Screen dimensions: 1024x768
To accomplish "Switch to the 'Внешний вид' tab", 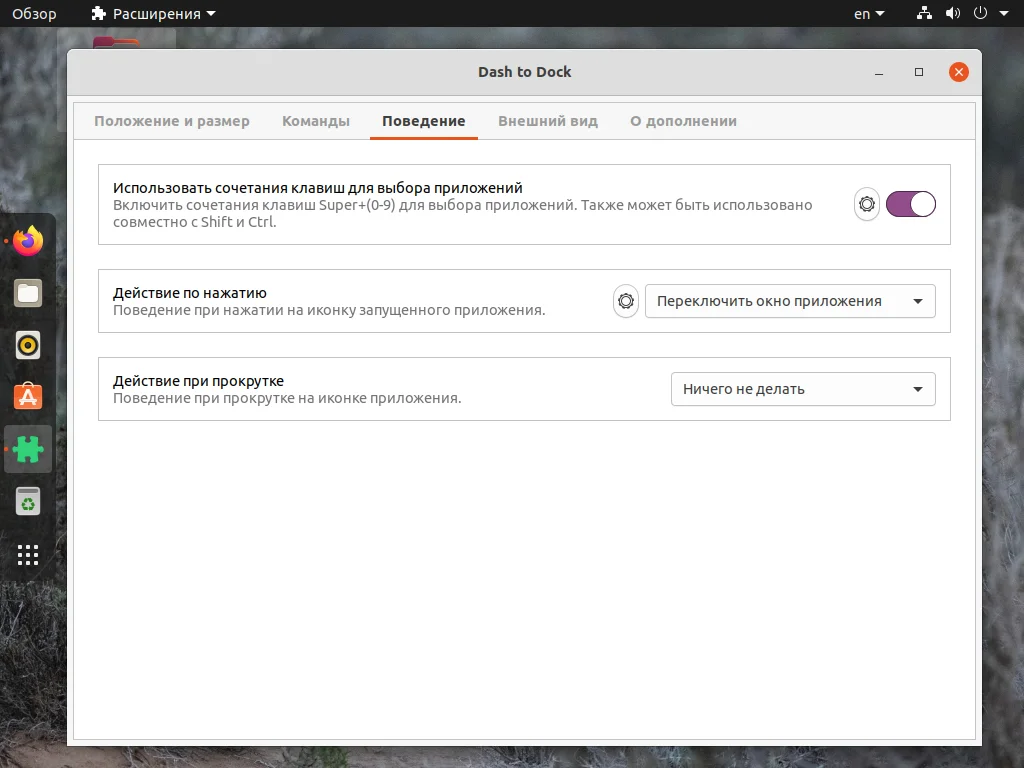I will pyautogui.click(x=548, y=120).
